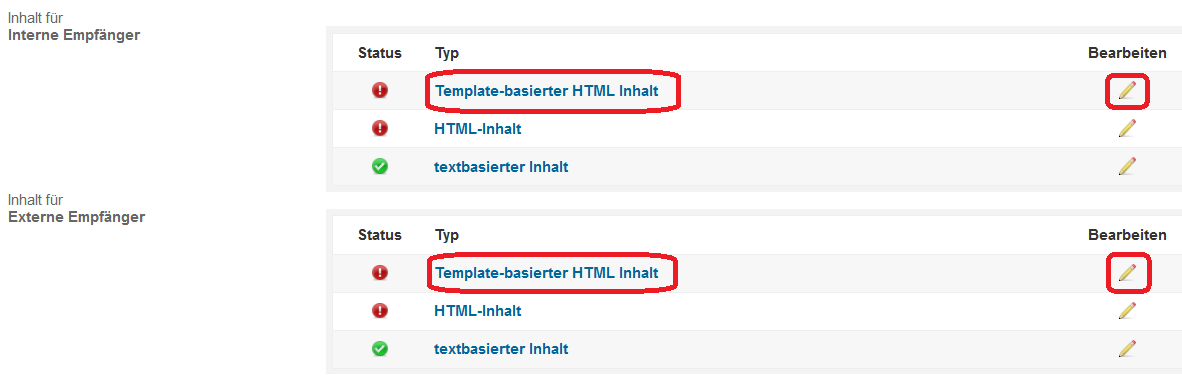
Task: Click red error status of internal Template-basierter HTML Inhalt
Action: click(380, 90)
